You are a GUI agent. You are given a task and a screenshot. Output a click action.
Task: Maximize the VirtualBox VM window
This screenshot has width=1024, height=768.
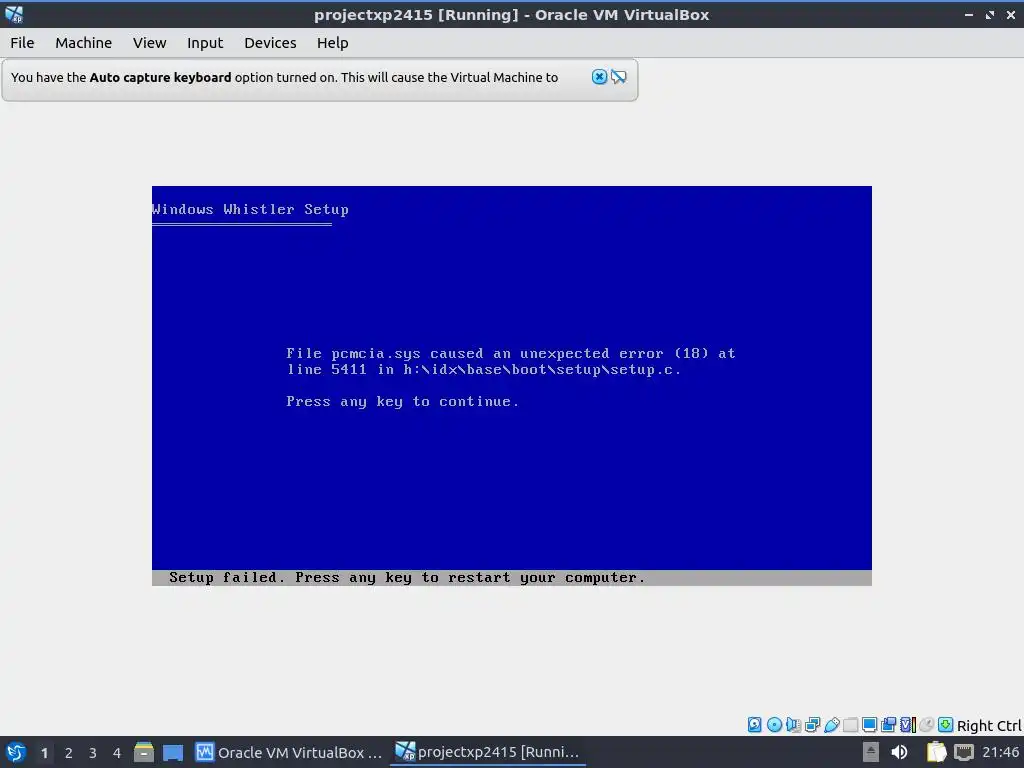pyautogui.click(x=990, y=14)
